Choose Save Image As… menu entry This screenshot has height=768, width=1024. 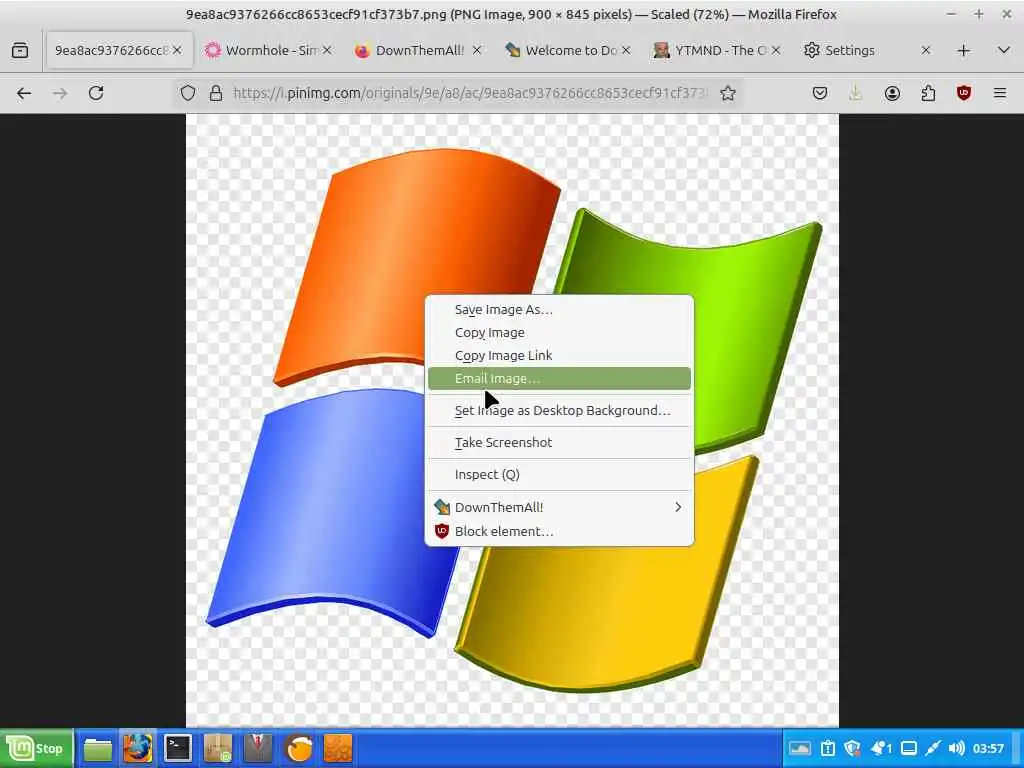click(559, 310)
